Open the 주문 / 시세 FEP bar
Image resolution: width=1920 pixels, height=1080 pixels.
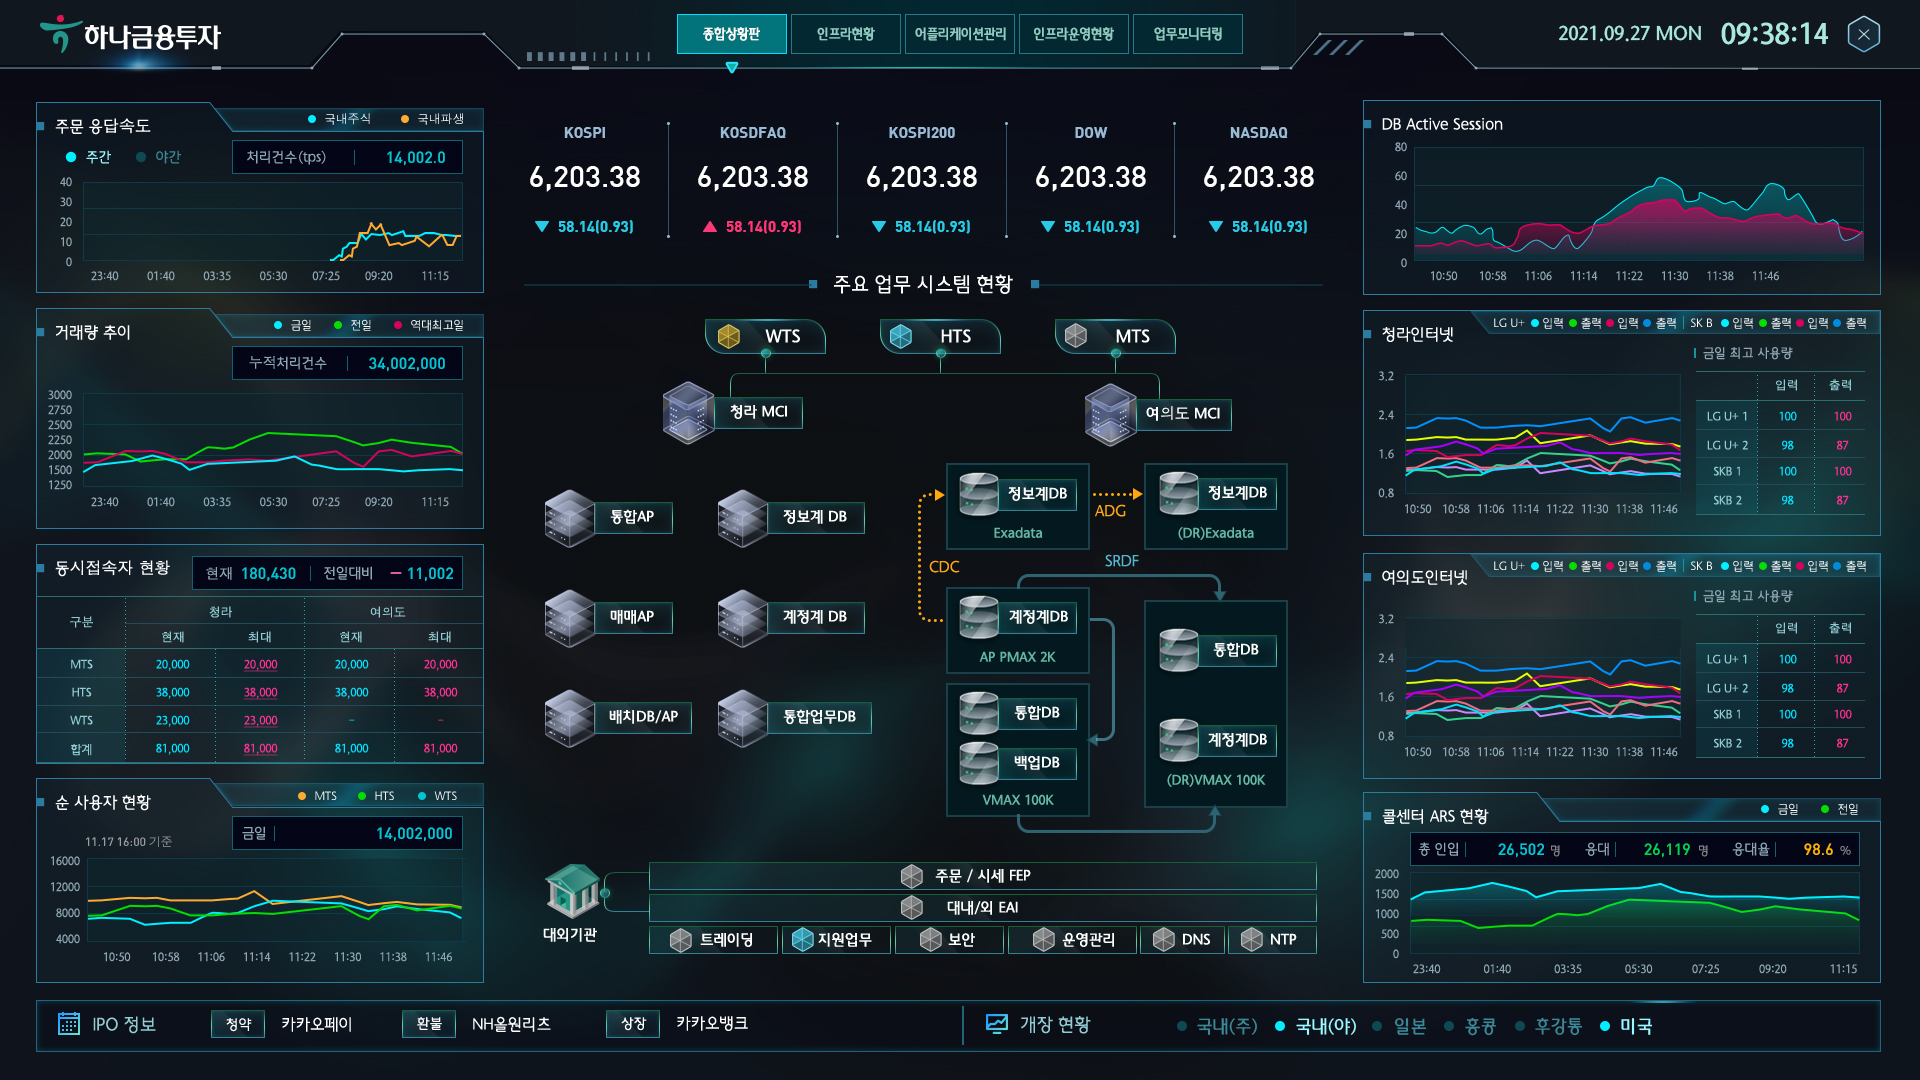pos(982,876)
